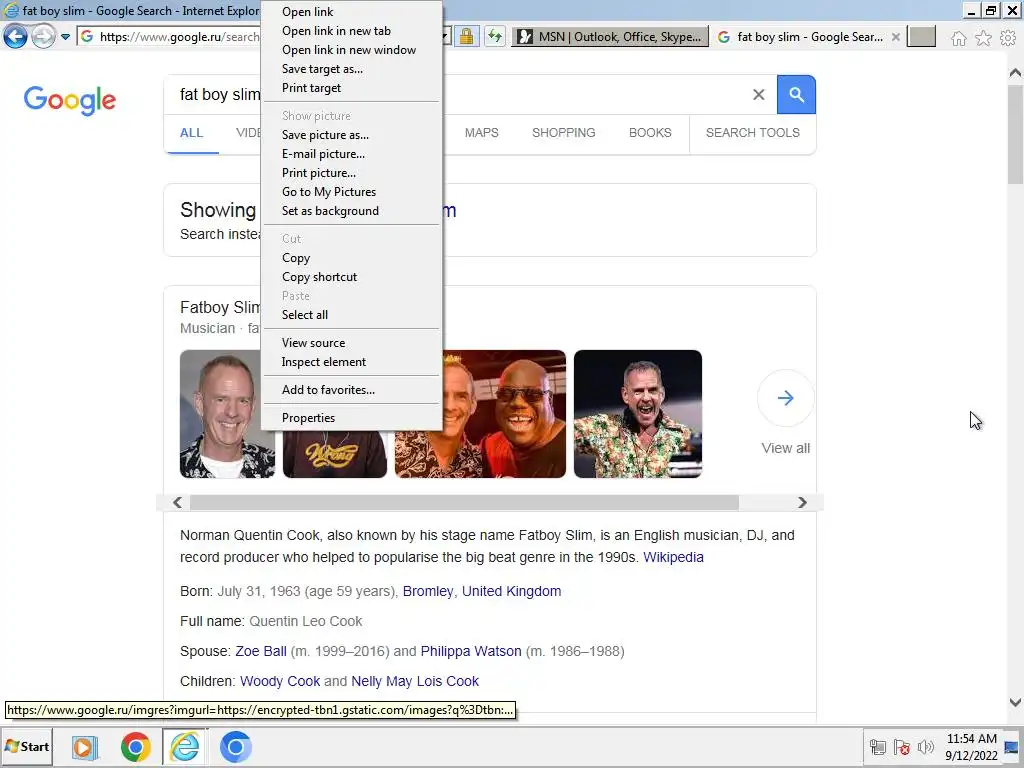Open the Tools gear icon

(x=1008, y=39)
